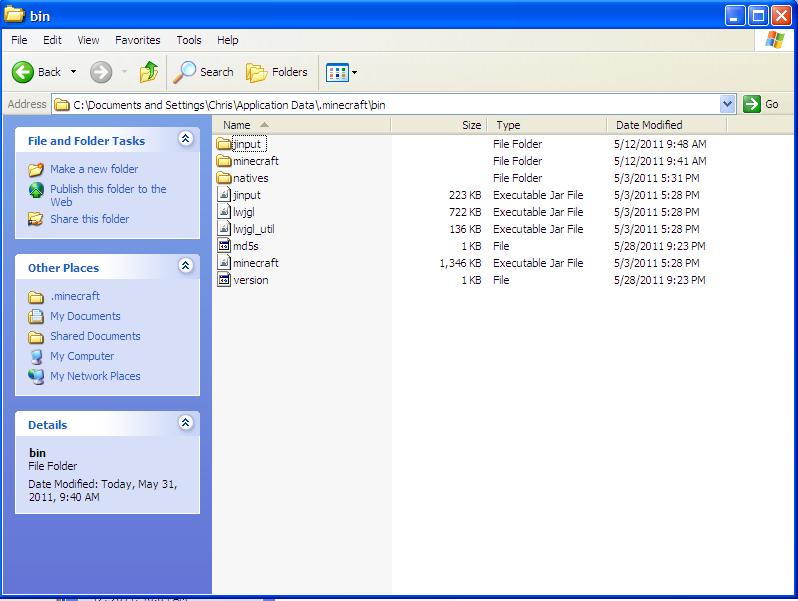Open My Computer link
The image size is (798, 601).
click(82, 356)
